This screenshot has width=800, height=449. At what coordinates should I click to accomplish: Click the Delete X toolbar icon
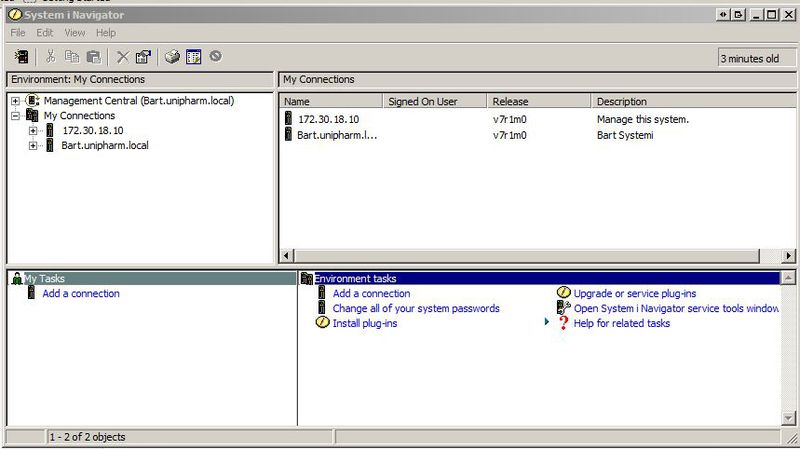tap(122, 57)
